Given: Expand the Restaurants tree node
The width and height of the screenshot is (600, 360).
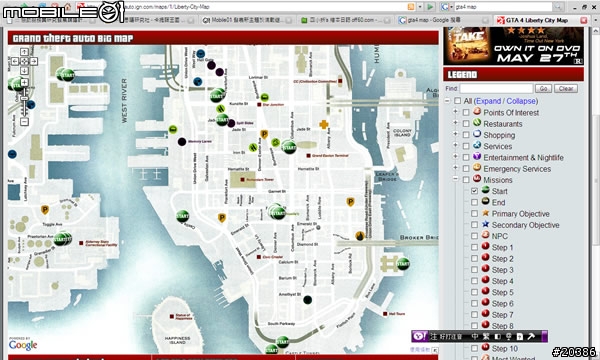Looking at the screenshot, I should [x=455, y=122].
